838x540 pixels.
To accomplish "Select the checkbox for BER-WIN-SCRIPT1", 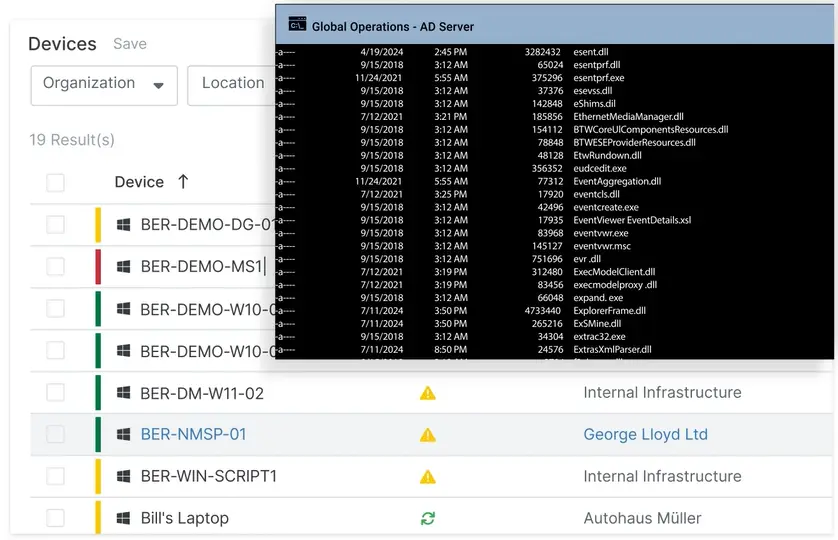I will tap(56, 476).
